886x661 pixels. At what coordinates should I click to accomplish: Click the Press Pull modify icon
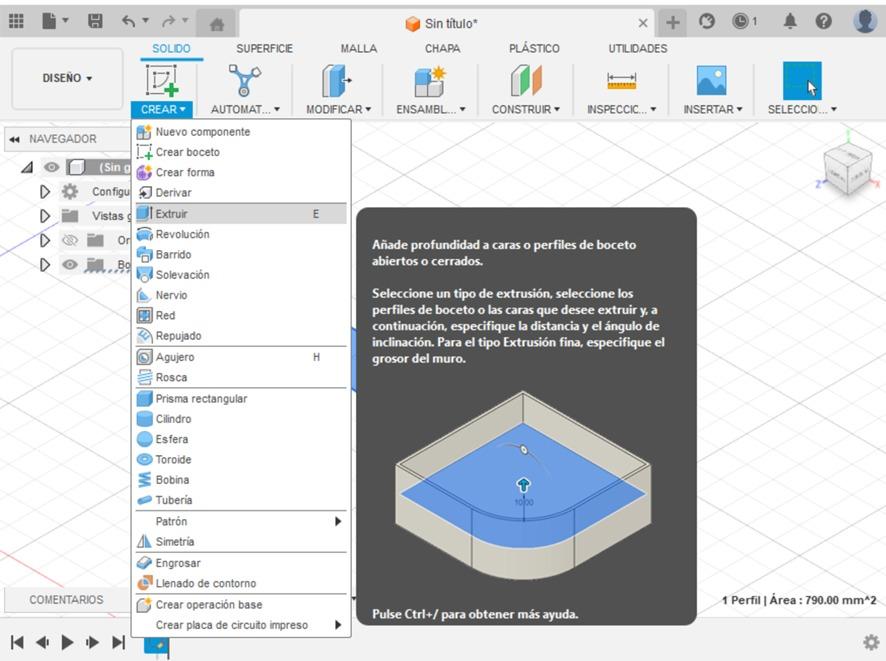coord(337,80)
